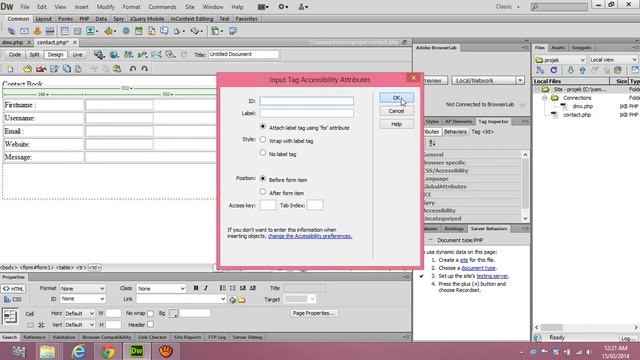This screenshot has width=640, height=360.
Task: Toggle the Header checkbox
Action: pos(150,324)
